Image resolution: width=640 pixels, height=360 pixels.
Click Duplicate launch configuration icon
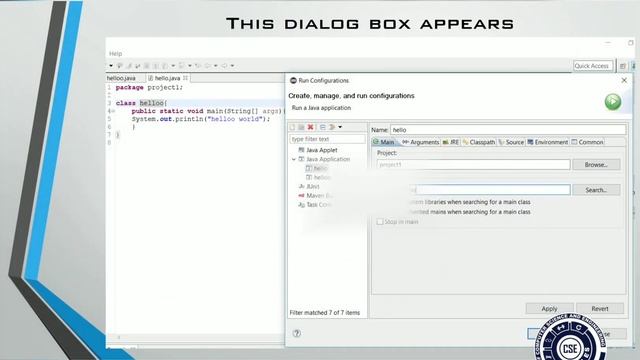pyautogui.click(x=301, y=127)
